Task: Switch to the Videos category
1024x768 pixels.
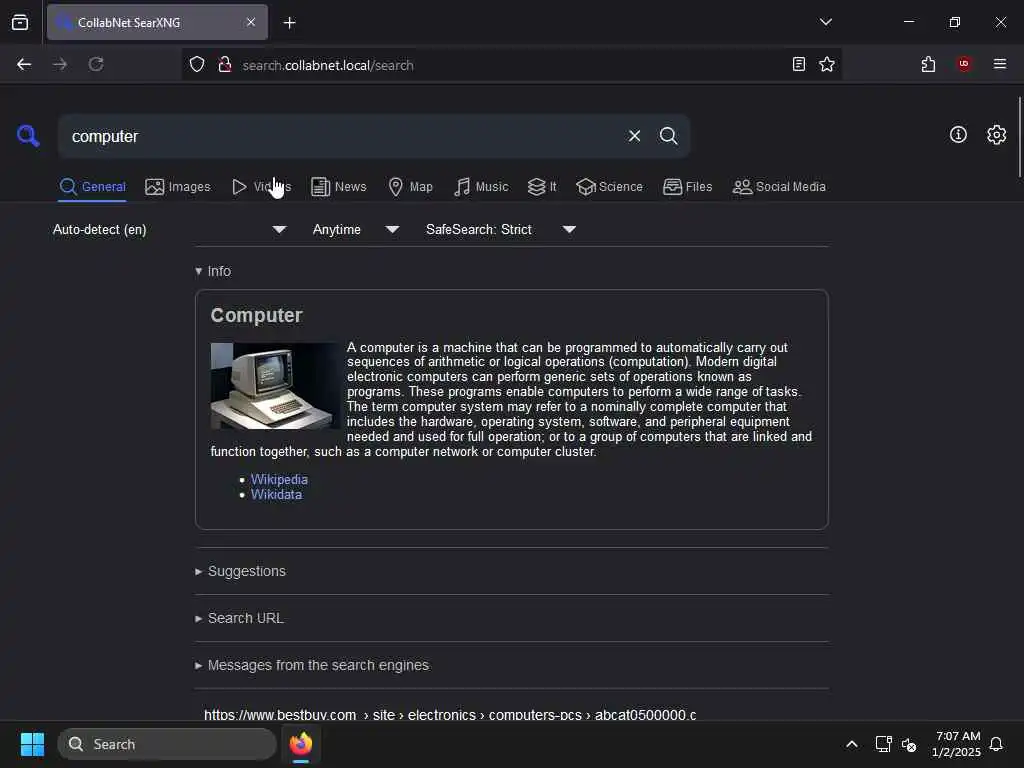Action: coord(261,187)
